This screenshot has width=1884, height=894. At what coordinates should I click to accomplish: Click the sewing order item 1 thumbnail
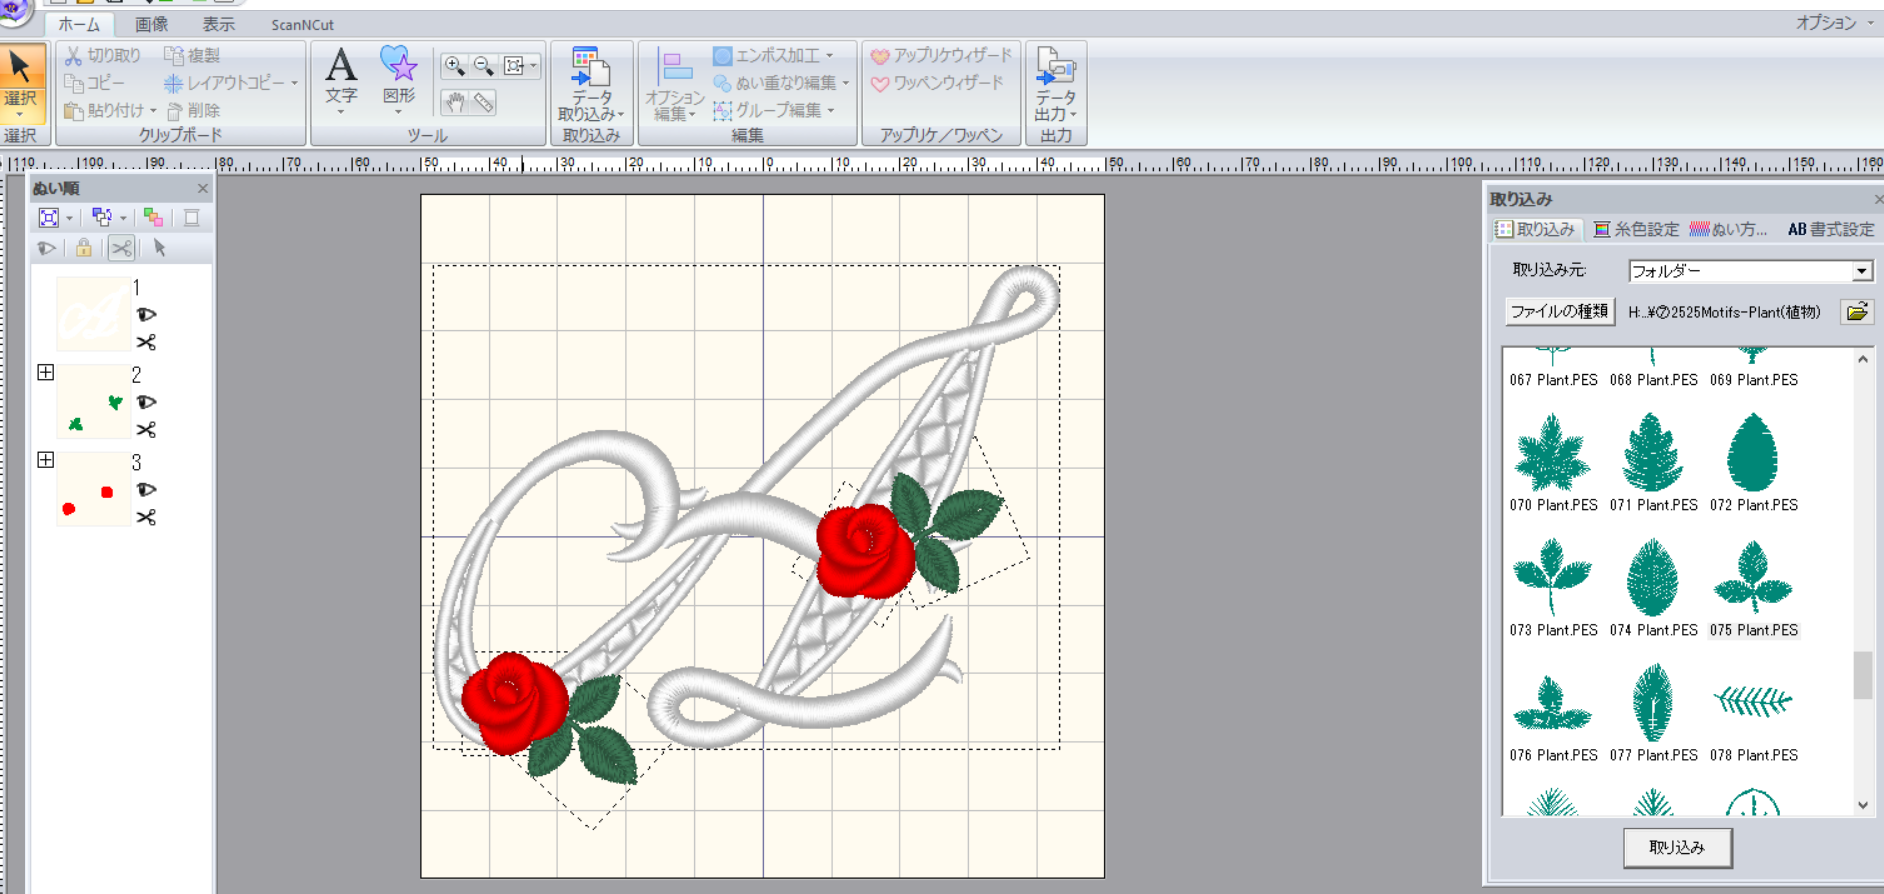pyautogui.click(x=93, y=314)
